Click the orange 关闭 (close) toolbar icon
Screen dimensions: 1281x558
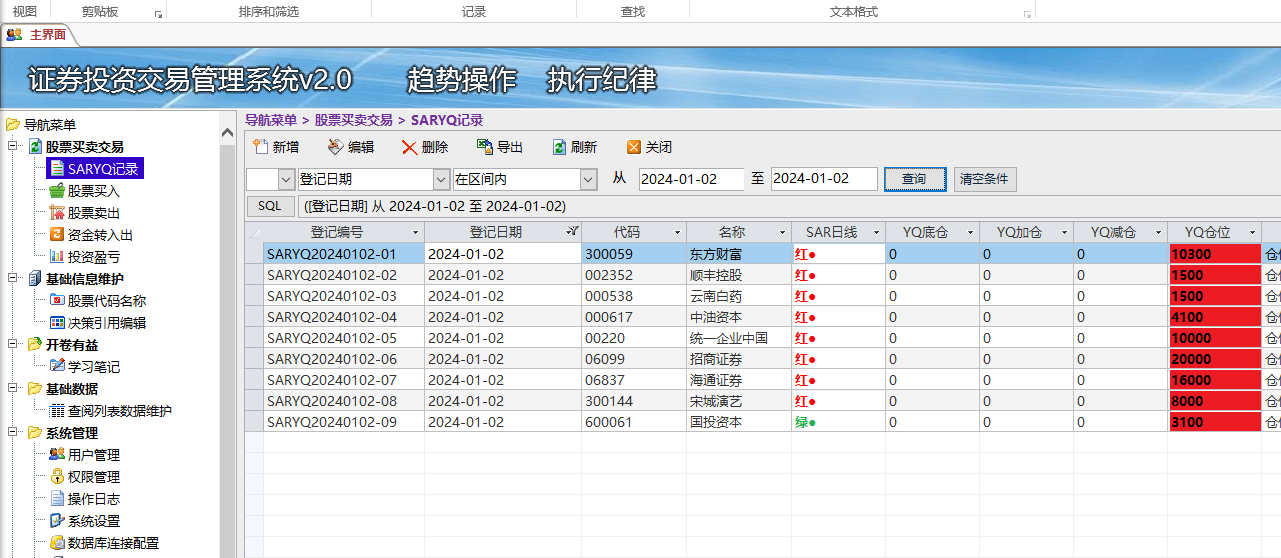[x=633, y=147]
